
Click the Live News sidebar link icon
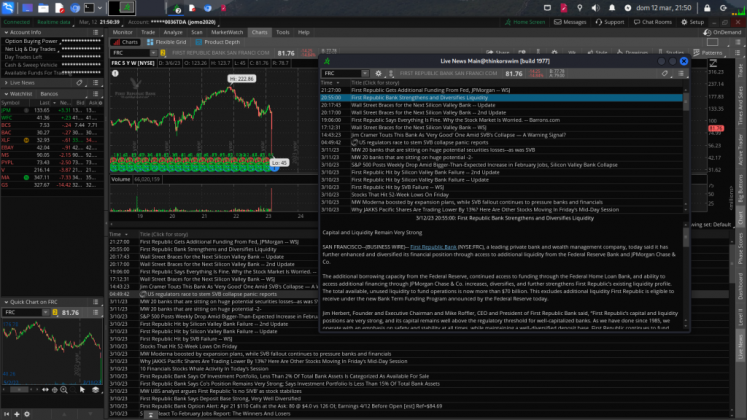[x=80, y=83]
